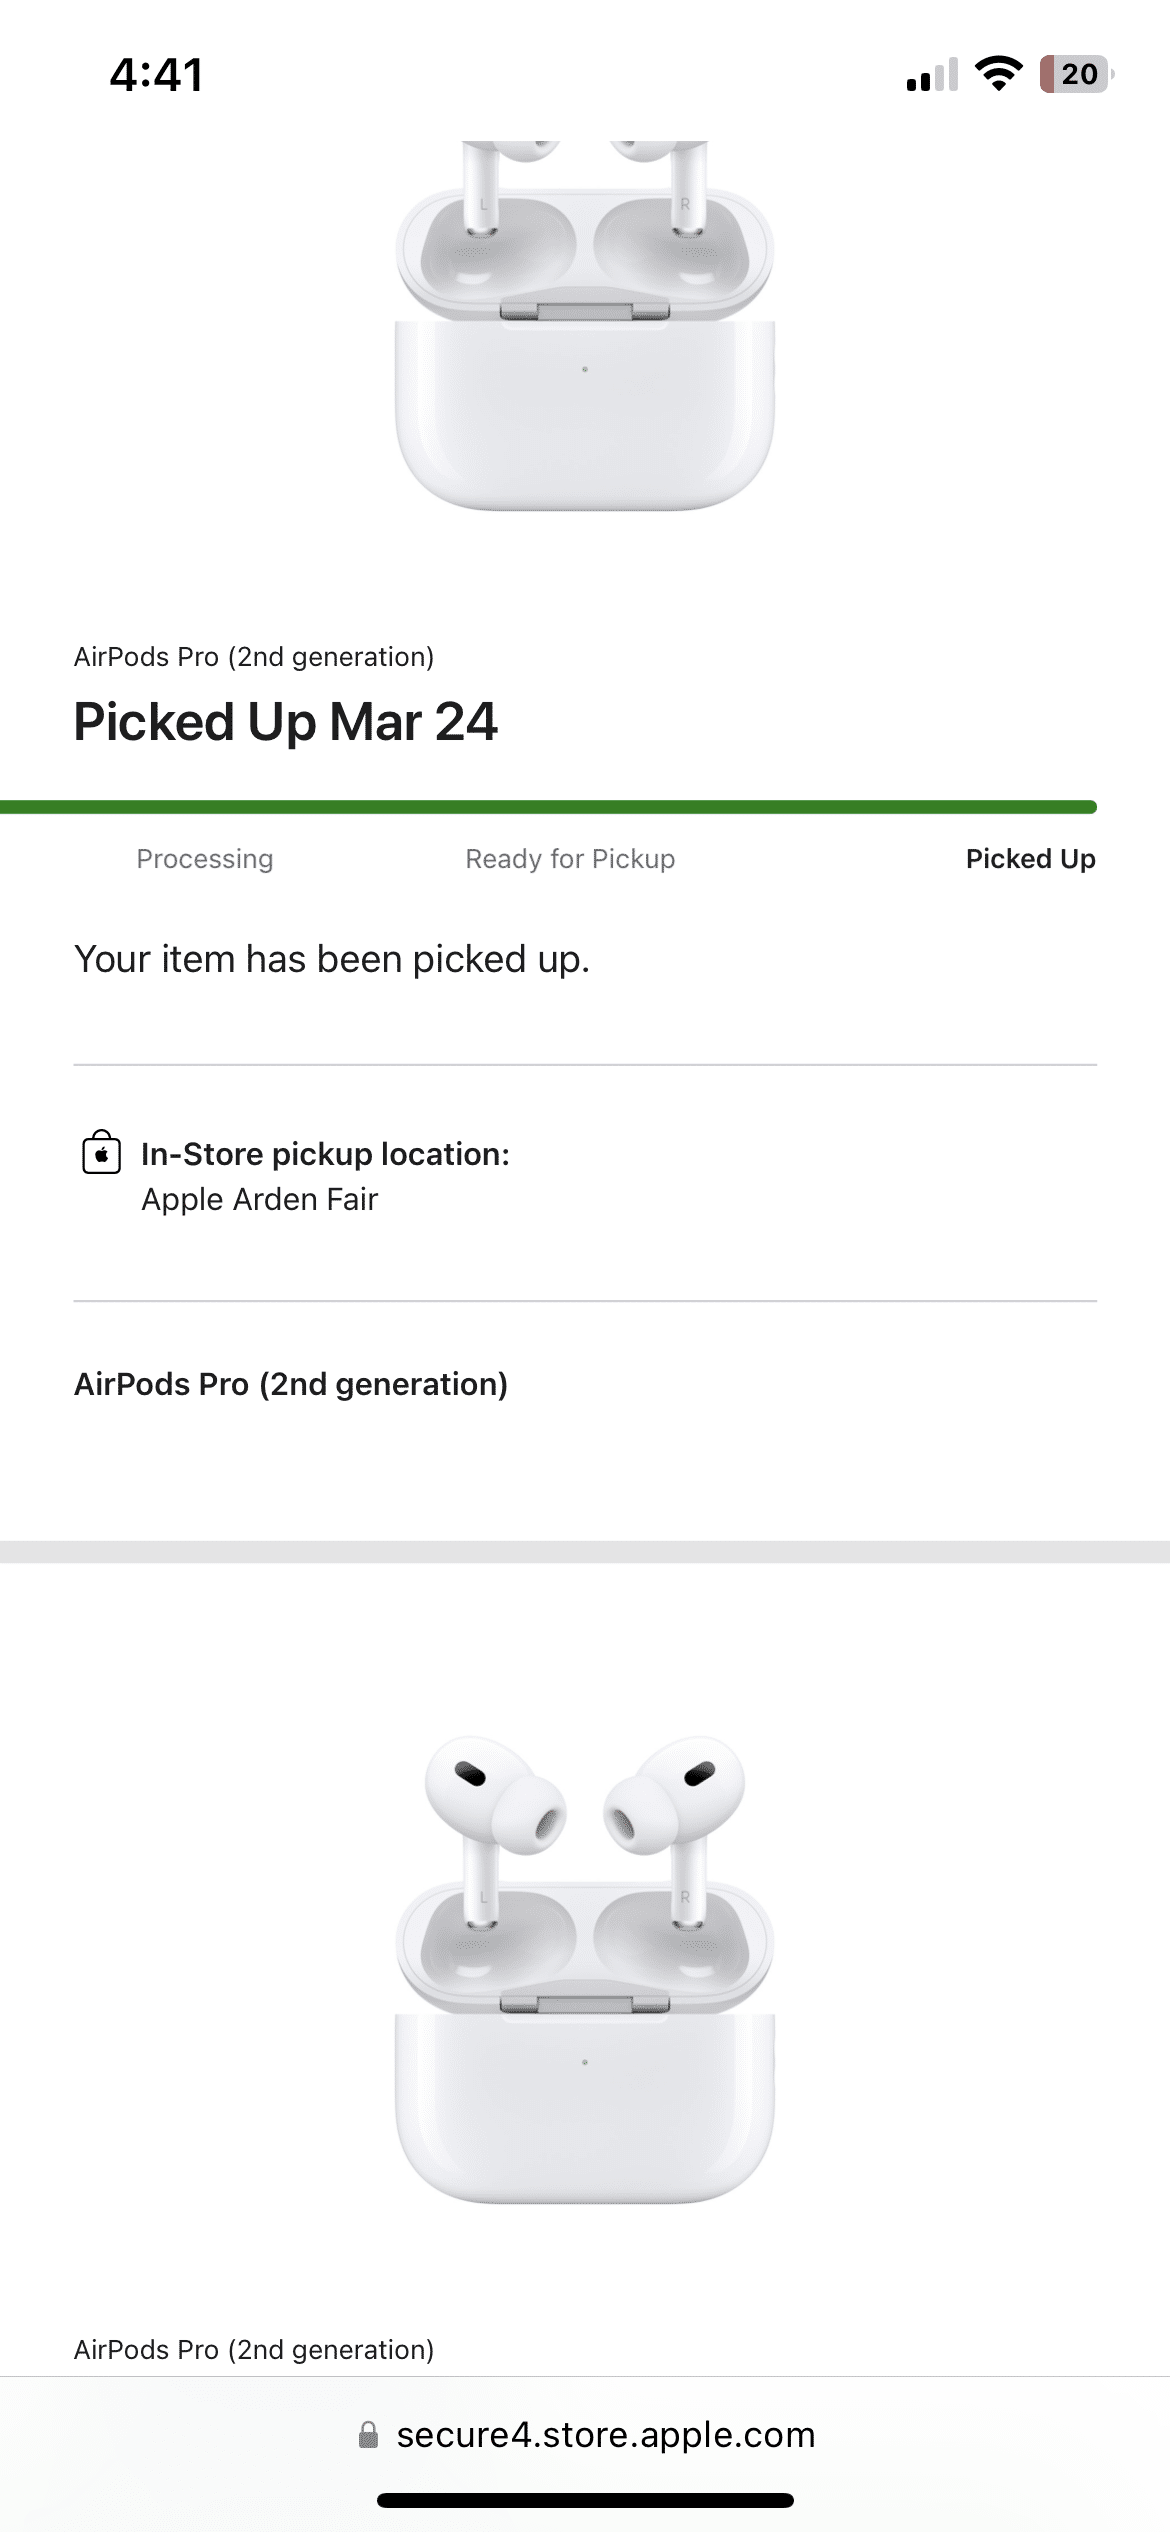Select the Processing status step
The height and width of the screenshot is (2532, 1170).
[x=205, y=859]
